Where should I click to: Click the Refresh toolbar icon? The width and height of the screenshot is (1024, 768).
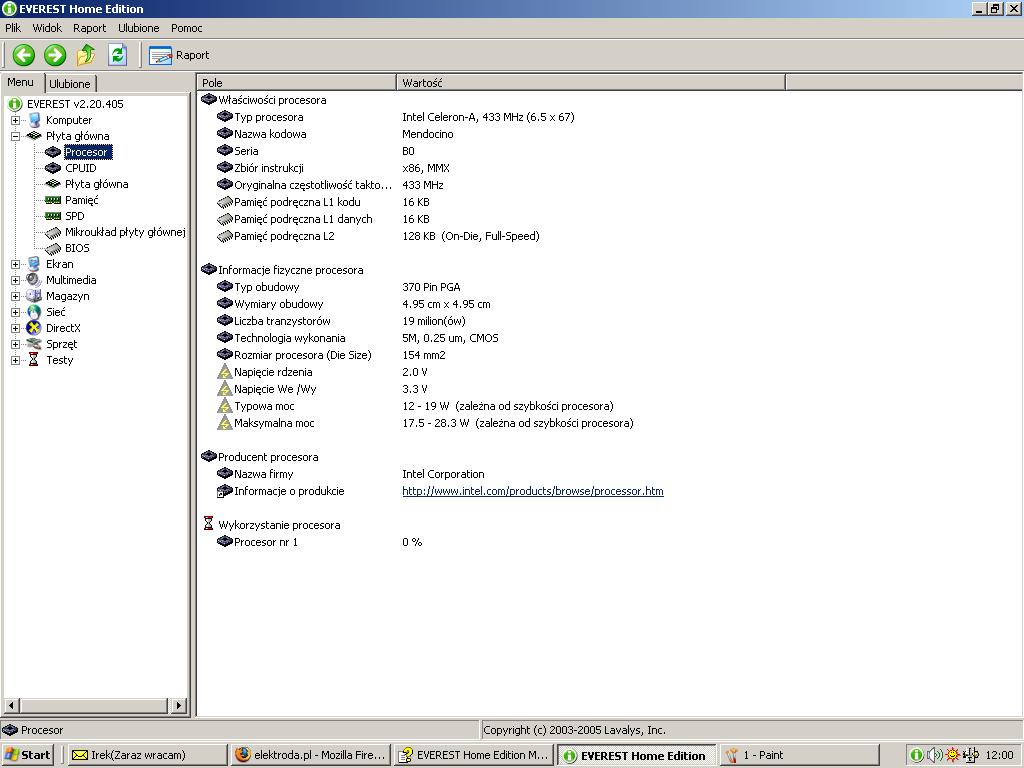click(118, 55)
